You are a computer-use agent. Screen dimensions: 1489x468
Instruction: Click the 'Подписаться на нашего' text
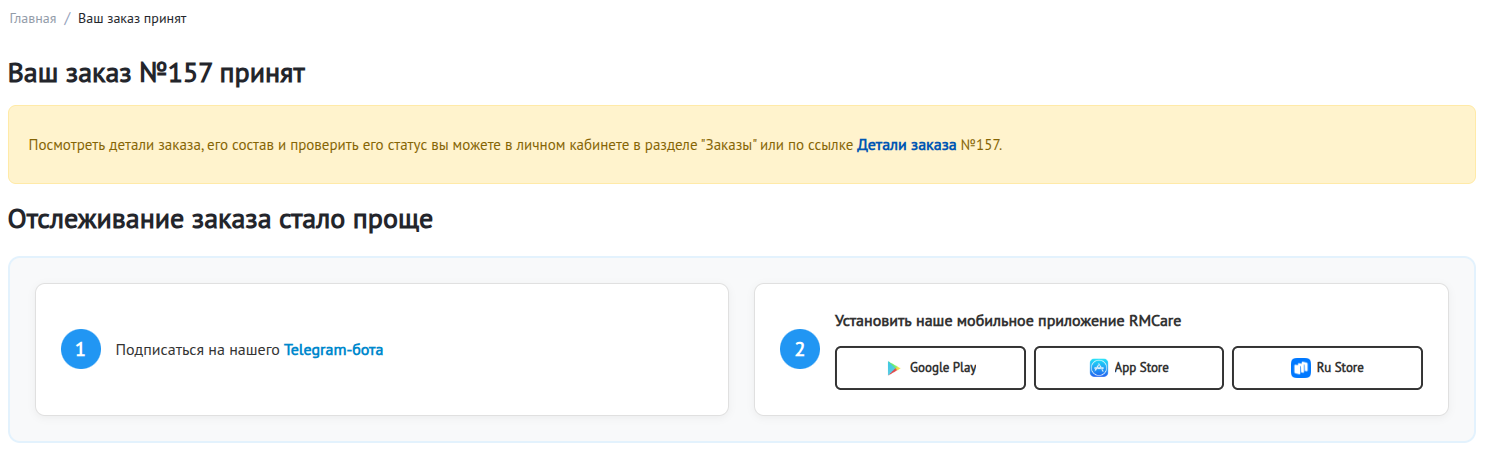coord(198,350)
